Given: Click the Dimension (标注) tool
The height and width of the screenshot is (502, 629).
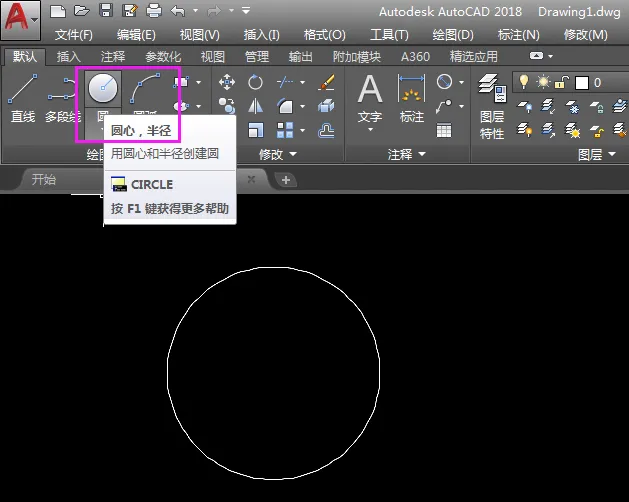Looking at the screenshot, I should coord(412,99).
